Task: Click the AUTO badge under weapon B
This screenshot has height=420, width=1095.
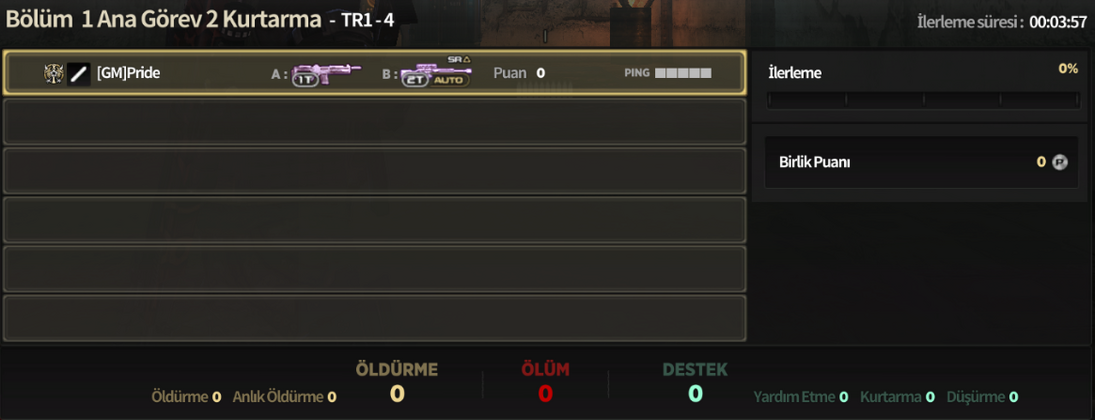Action: (449, 80)
